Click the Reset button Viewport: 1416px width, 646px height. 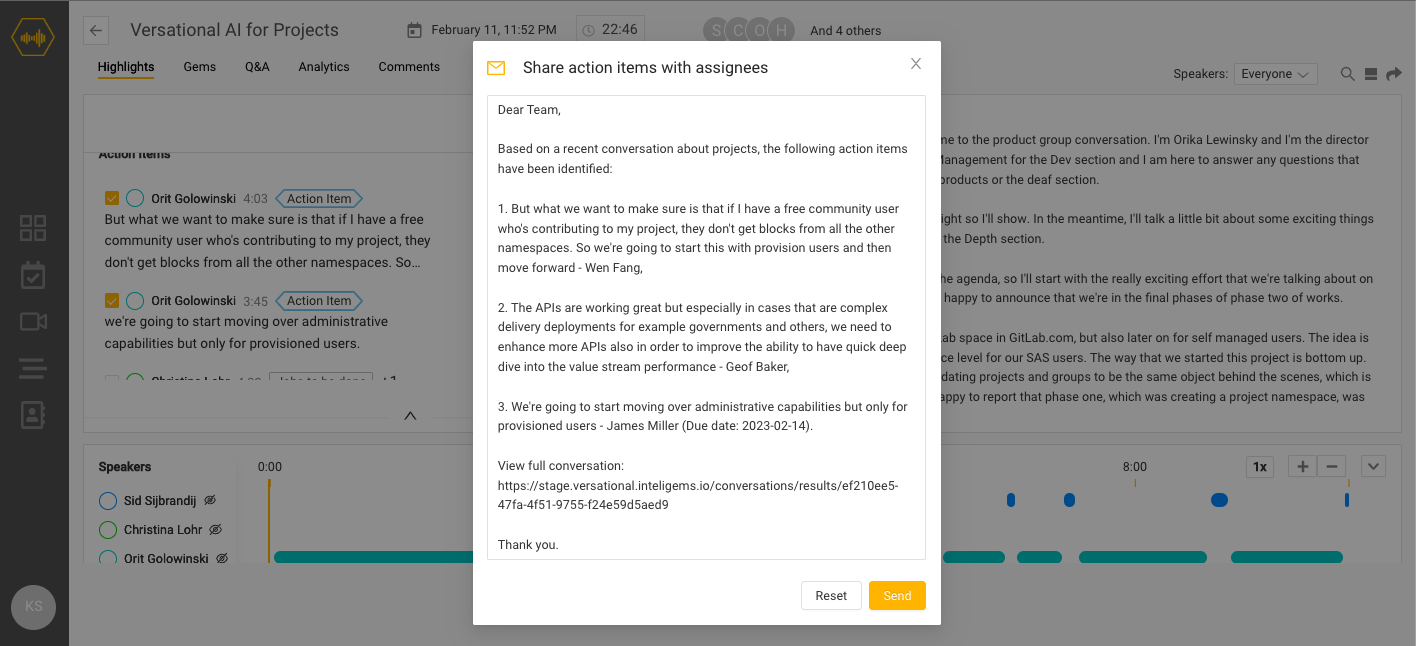point(831,595)
